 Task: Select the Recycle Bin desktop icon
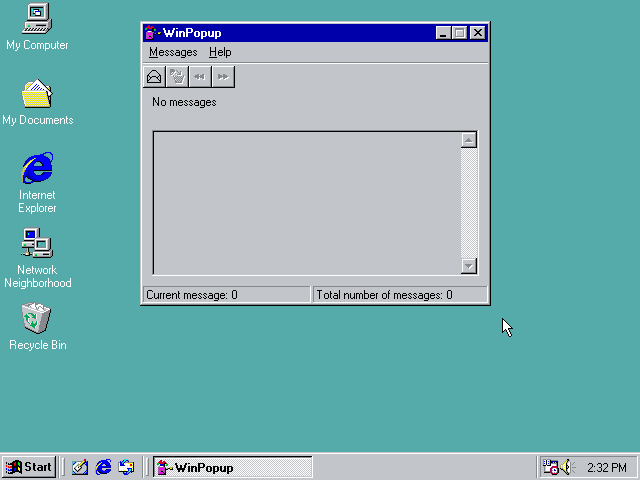click(37, 327)
